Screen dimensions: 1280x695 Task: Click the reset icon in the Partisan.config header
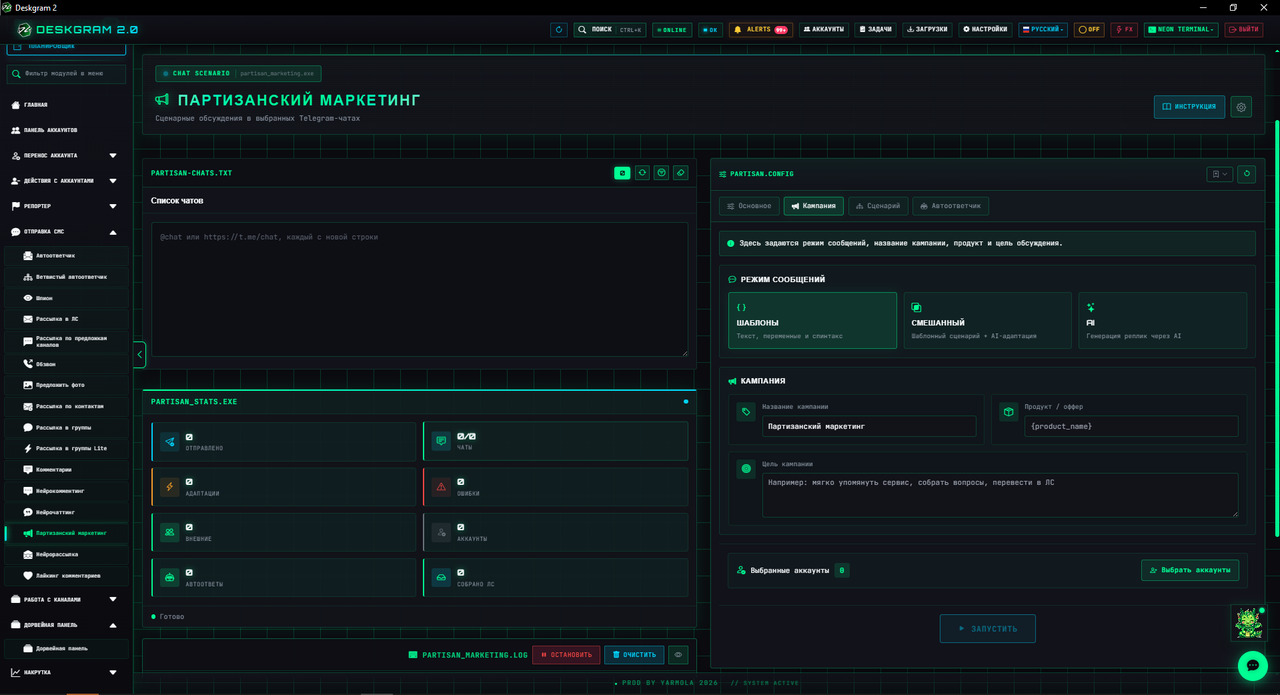pyautogui.click(x=1246, y=174)
